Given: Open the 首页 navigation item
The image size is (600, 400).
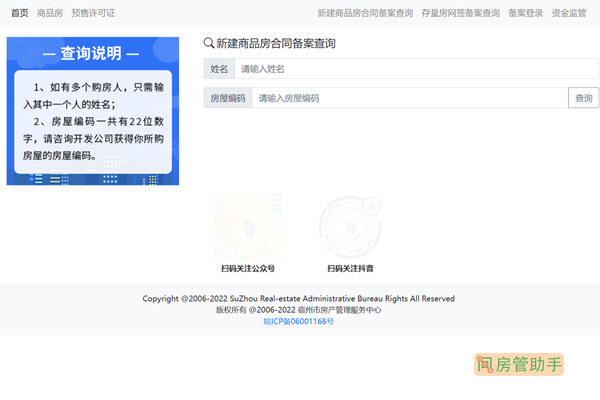Looking at the screenshot, I should click(x=20, y=13).
